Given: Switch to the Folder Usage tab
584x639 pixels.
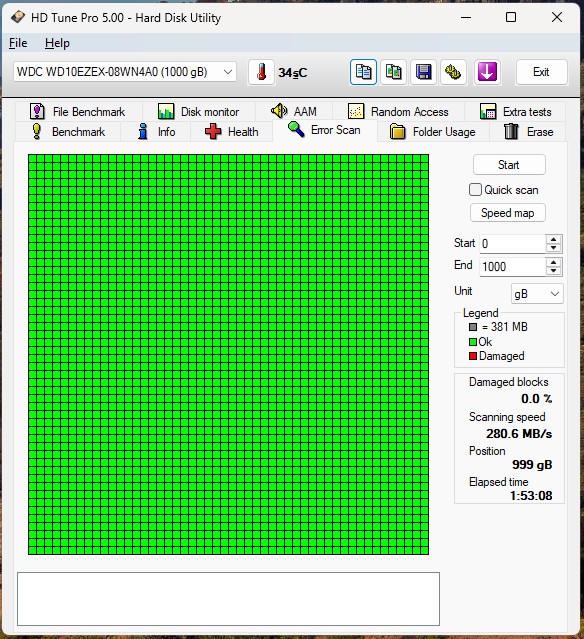Looking at the screenshot, I should 433,132.
